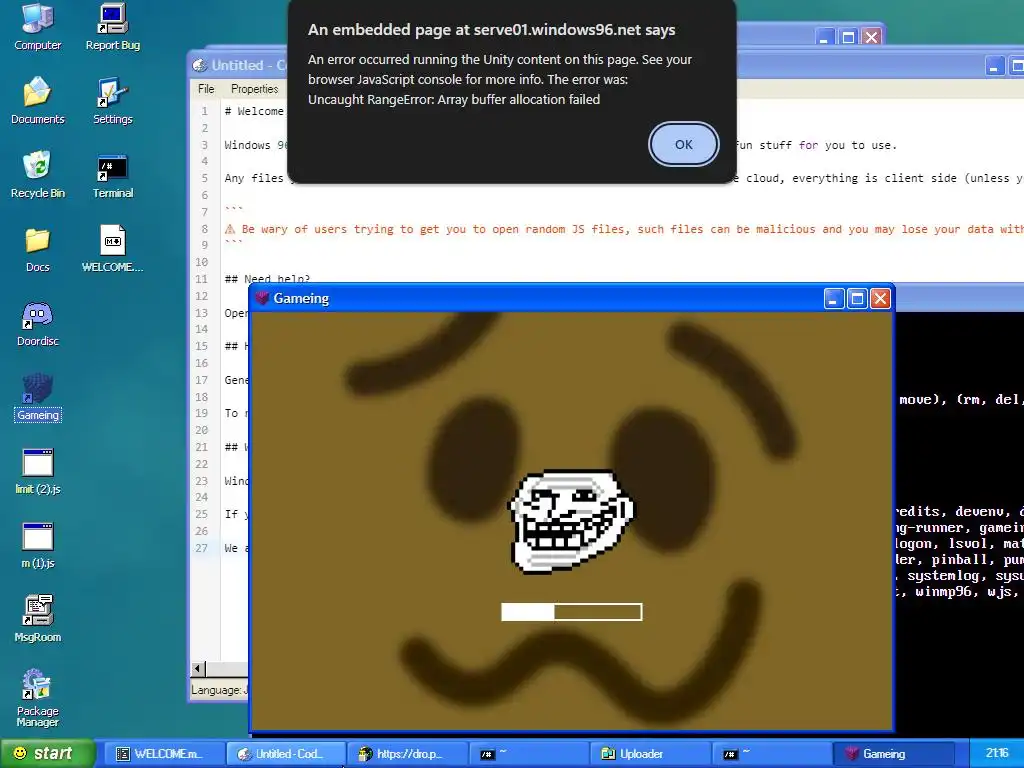1024x768 pixels.
Task: Minimize the Gameing window
Action: (x=834, y=298)
